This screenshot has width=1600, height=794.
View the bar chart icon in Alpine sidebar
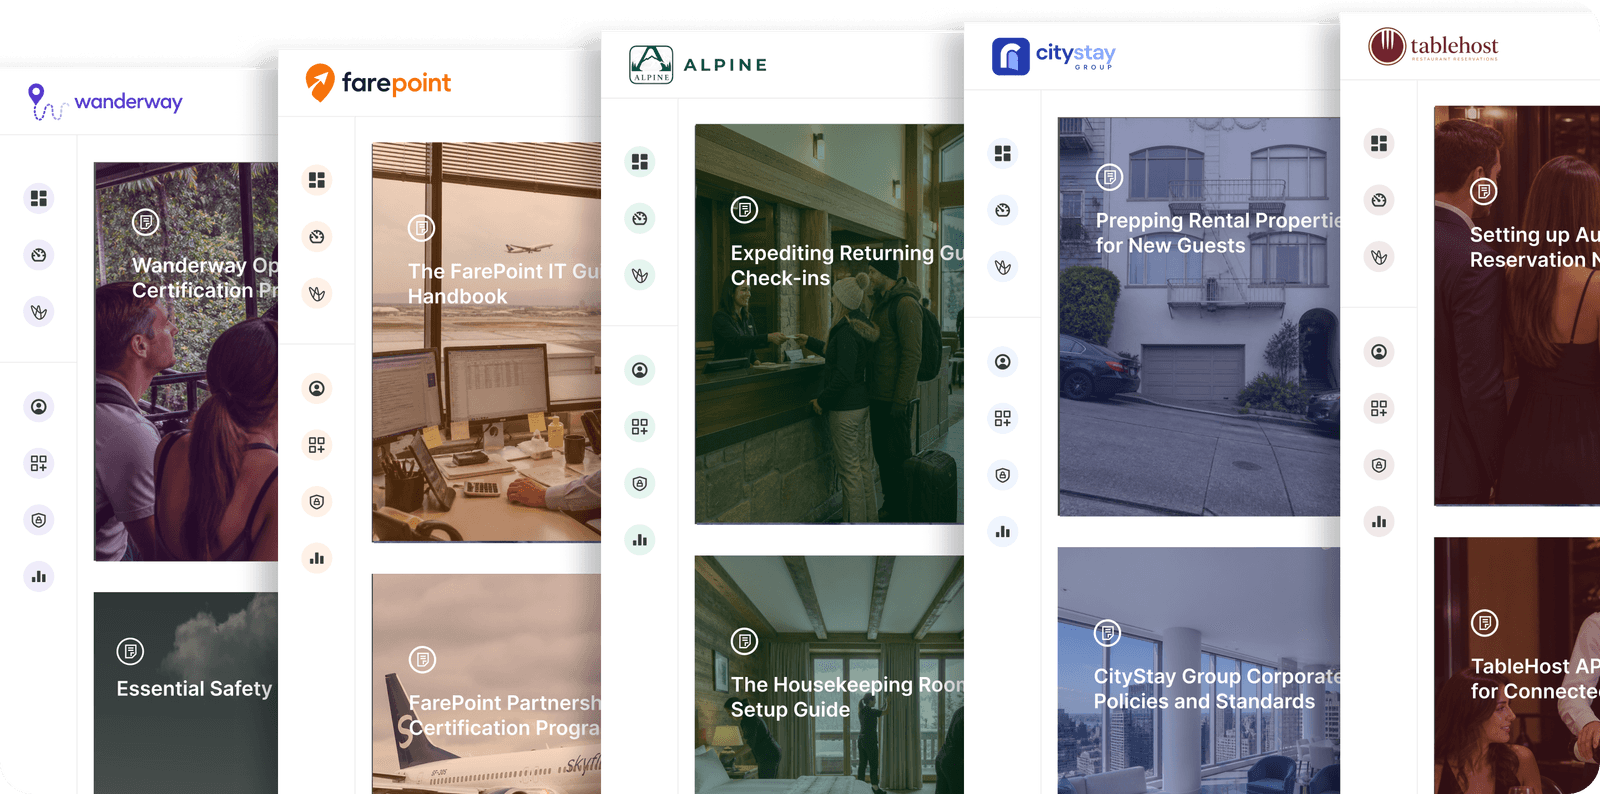click(640, 540)
